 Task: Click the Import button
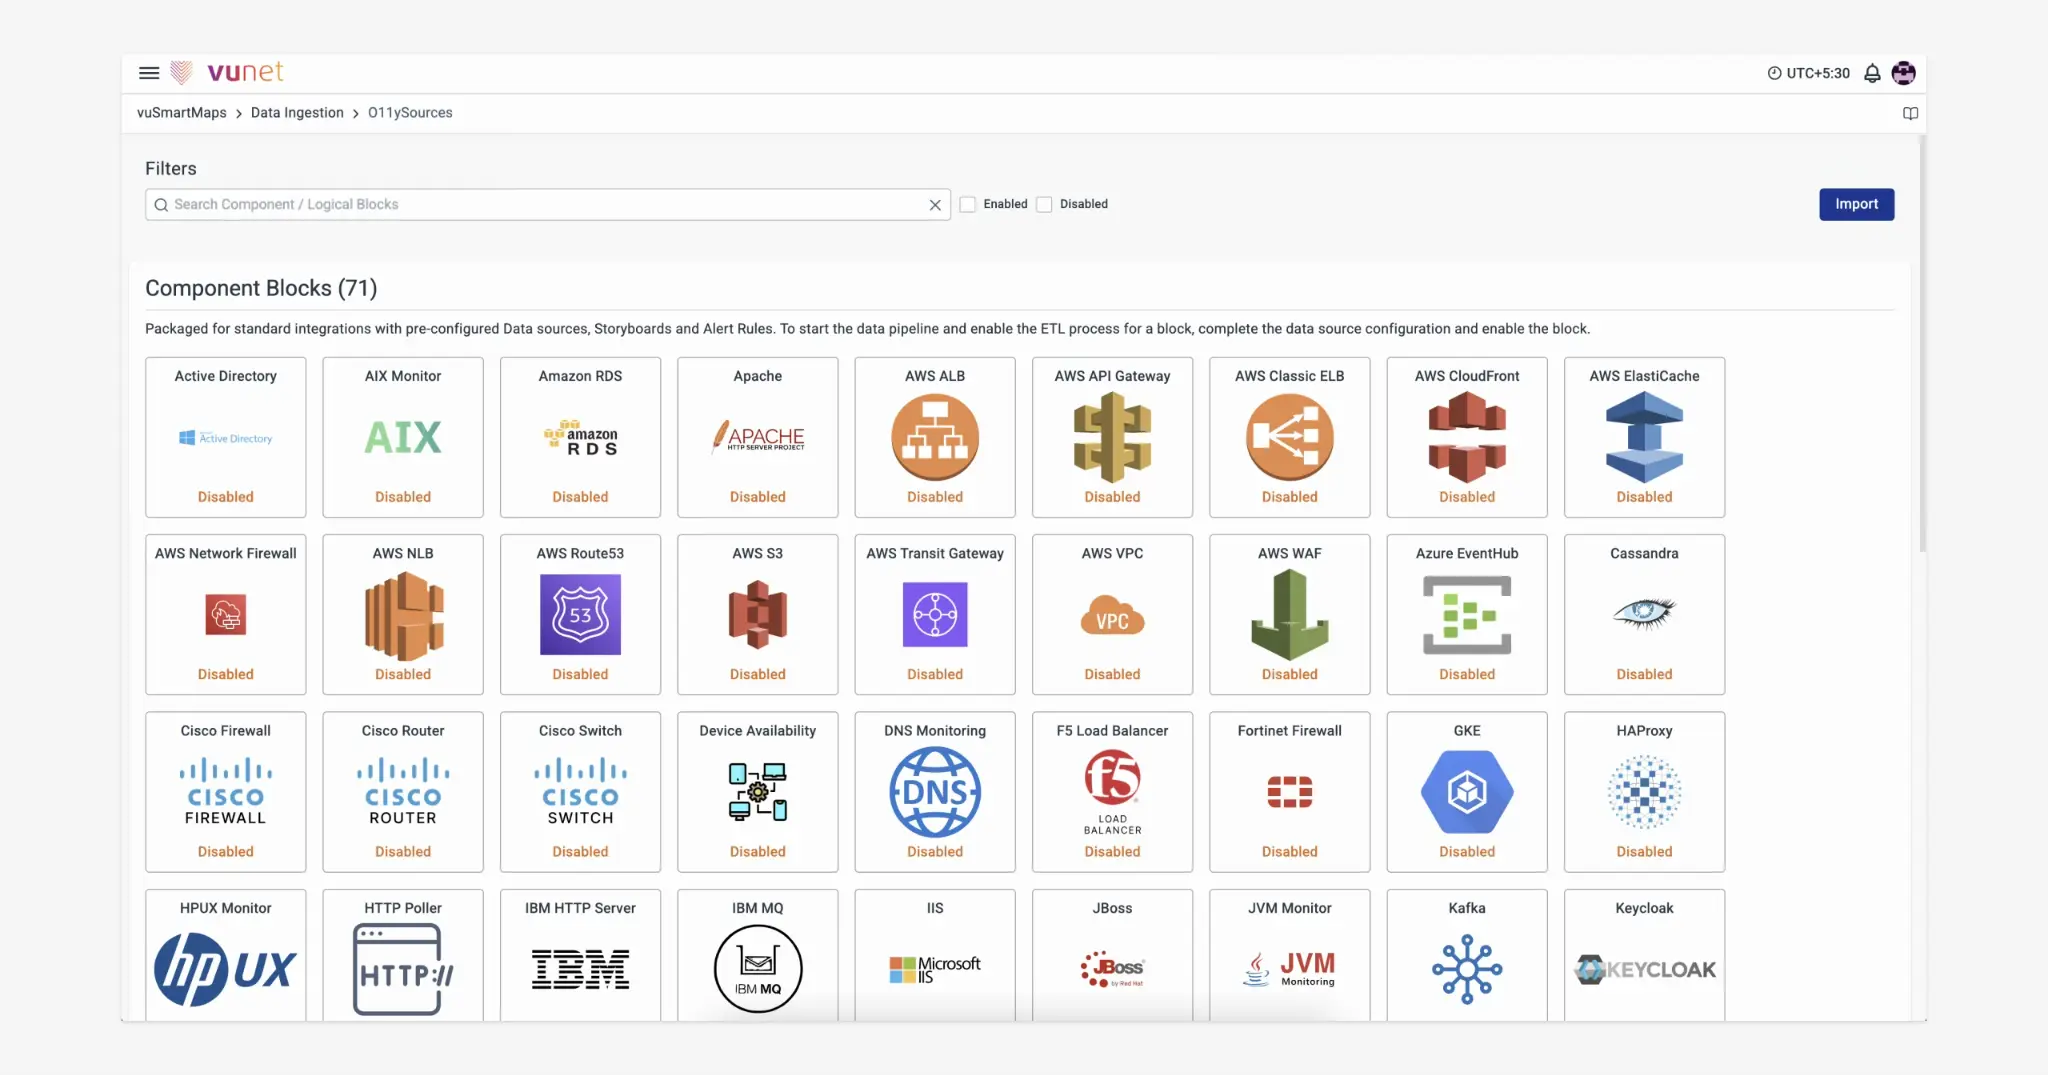(1856, 204)
